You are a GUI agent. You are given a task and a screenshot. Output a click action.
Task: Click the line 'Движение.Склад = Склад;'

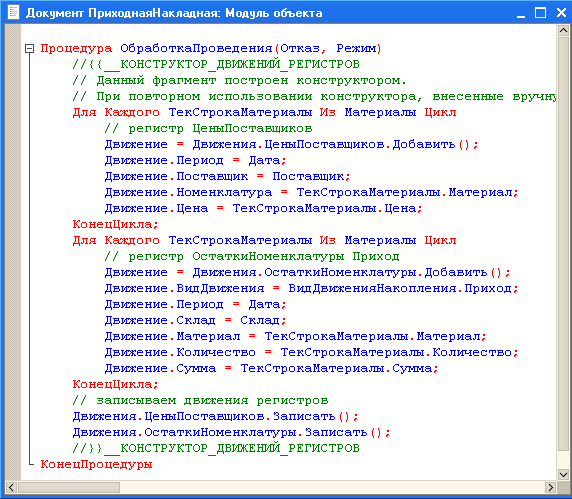pyautogui.click(x=195, y=321)
